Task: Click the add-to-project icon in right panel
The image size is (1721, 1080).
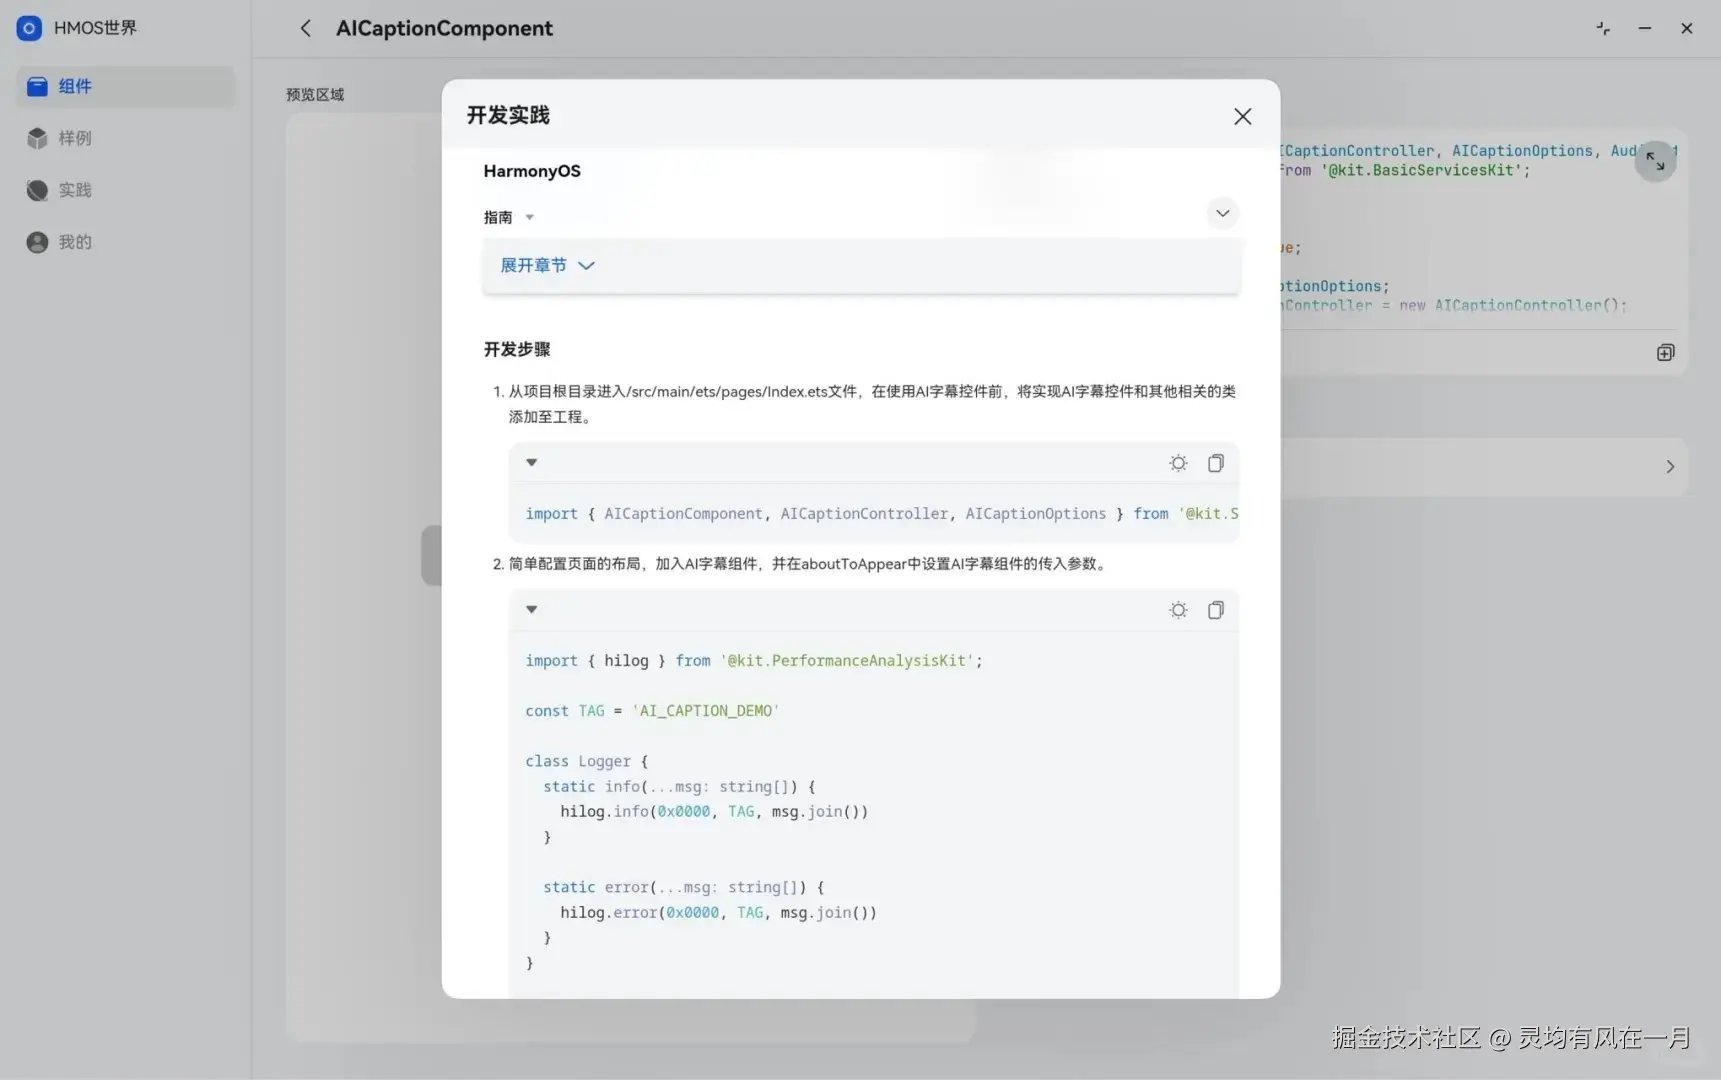Action: point(1665,352)
